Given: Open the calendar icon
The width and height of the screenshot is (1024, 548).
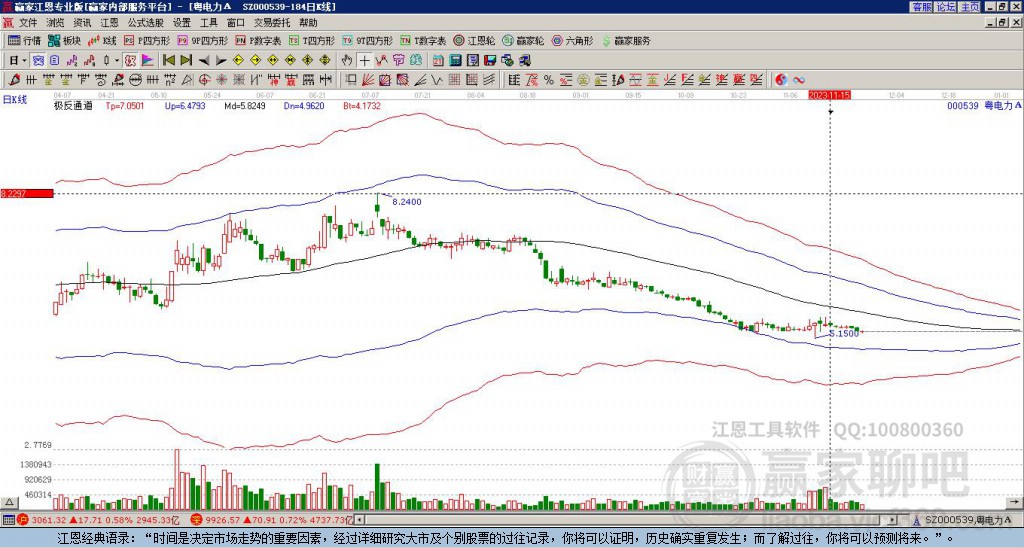Looking at the screenshot, I should click(438, 61).
